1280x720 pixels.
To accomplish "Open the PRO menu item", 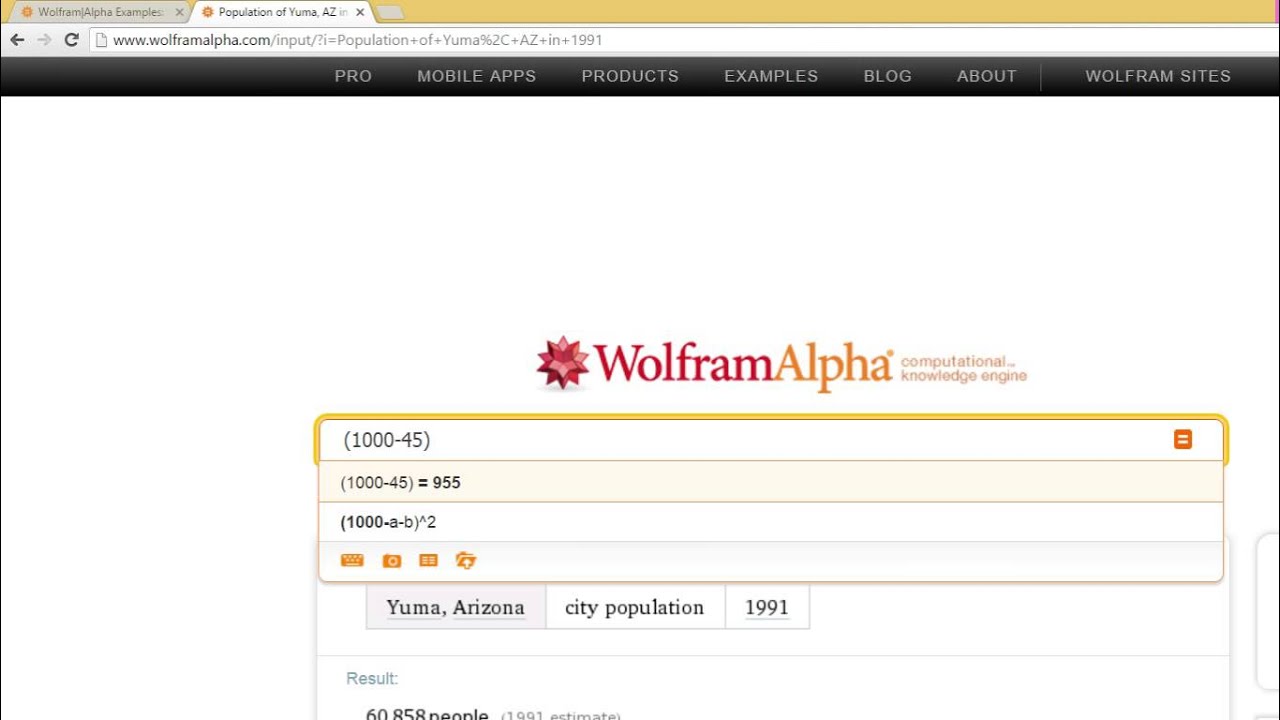I will [353, 76].
